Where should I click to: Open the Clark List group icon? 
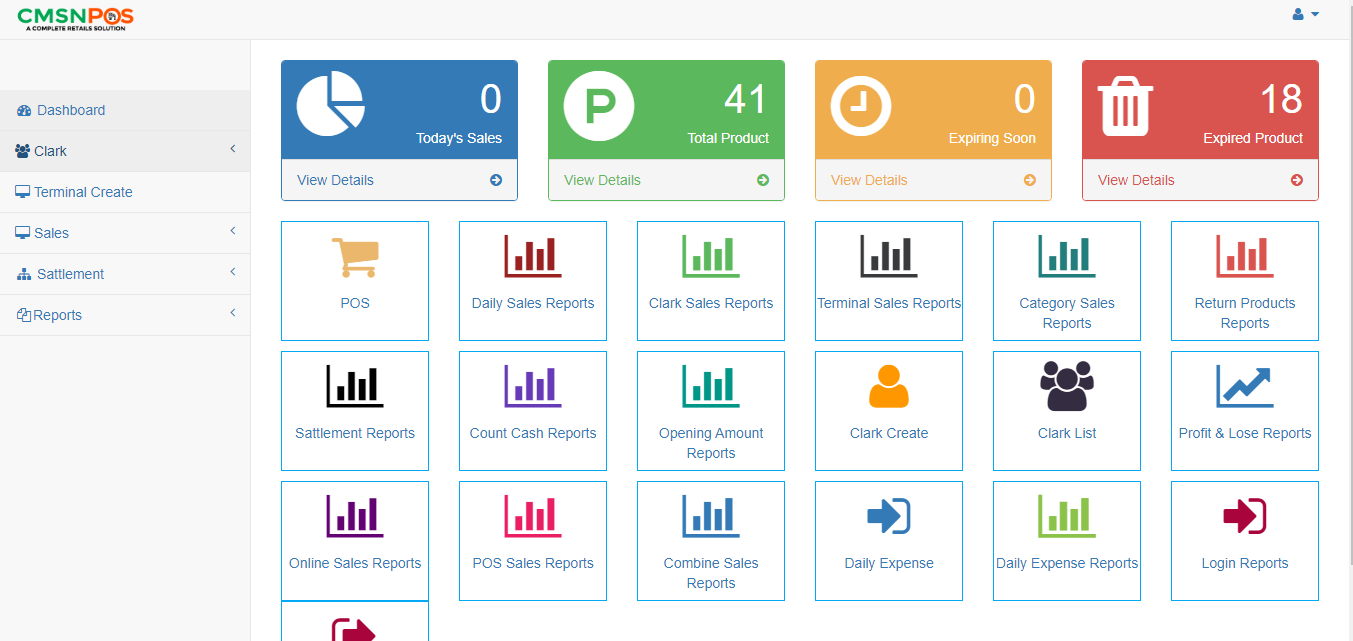1066,386
